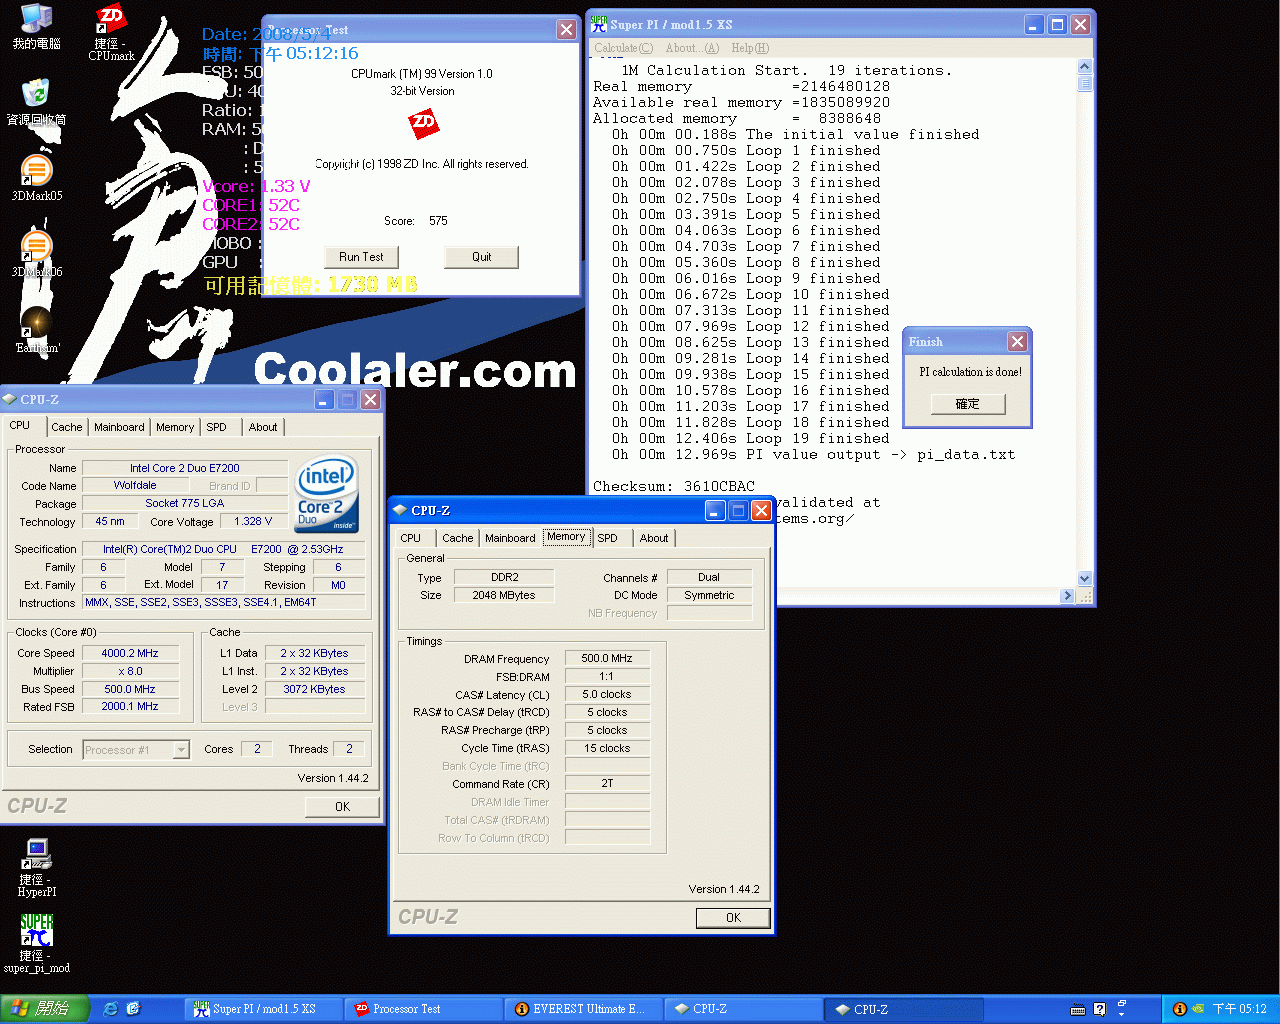Click the Internet Explorer quick launch icon
This screenshot has width=1280, height=1024.
coord(110,1009)
